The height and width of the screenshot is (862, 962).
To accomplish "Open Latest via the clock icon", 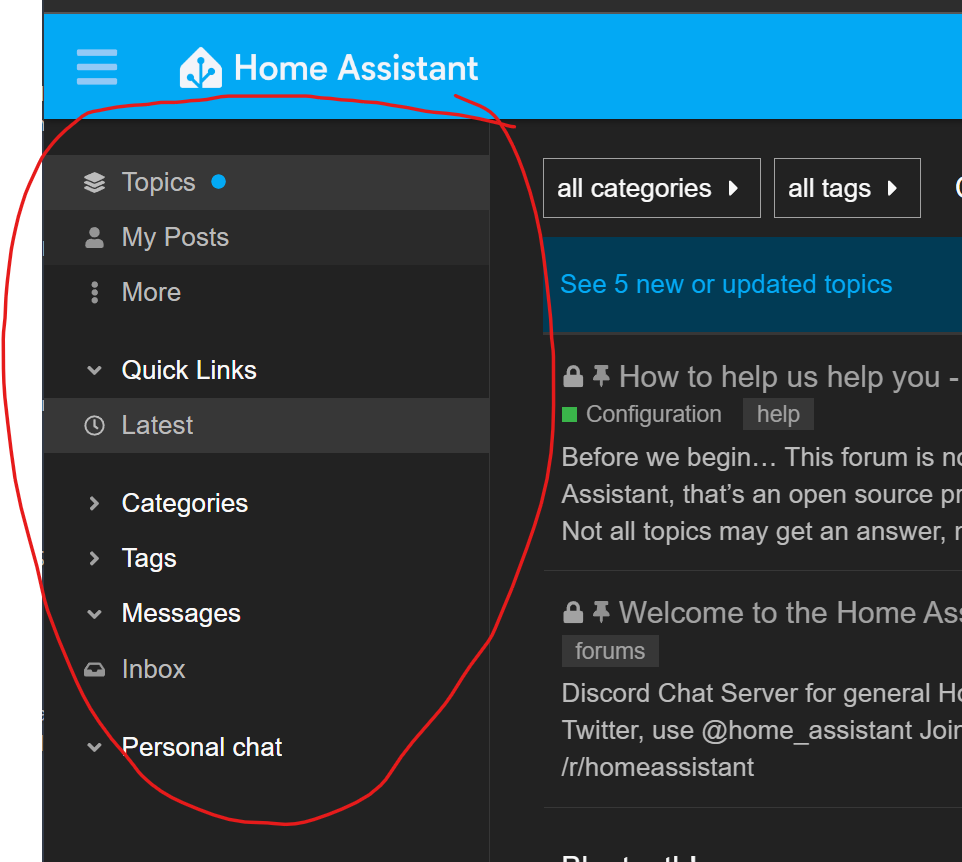I will pyautogui.click(x=94, y=425).
